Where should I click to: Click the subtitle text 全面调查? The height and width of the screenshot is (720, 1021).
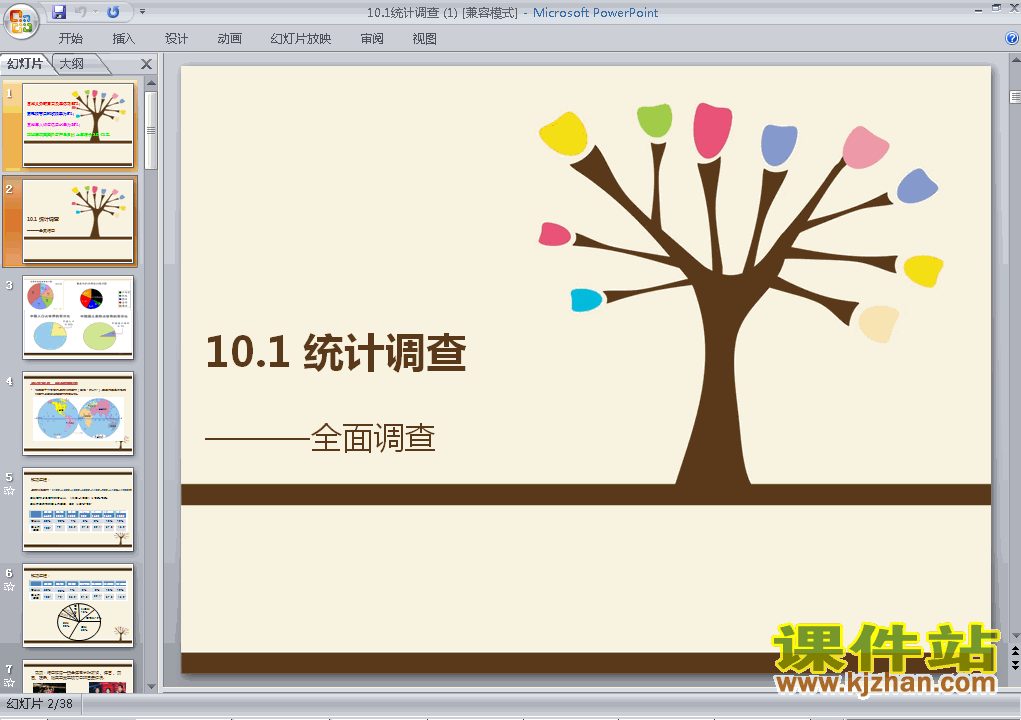pyautogui.click(x=373, y=438)
